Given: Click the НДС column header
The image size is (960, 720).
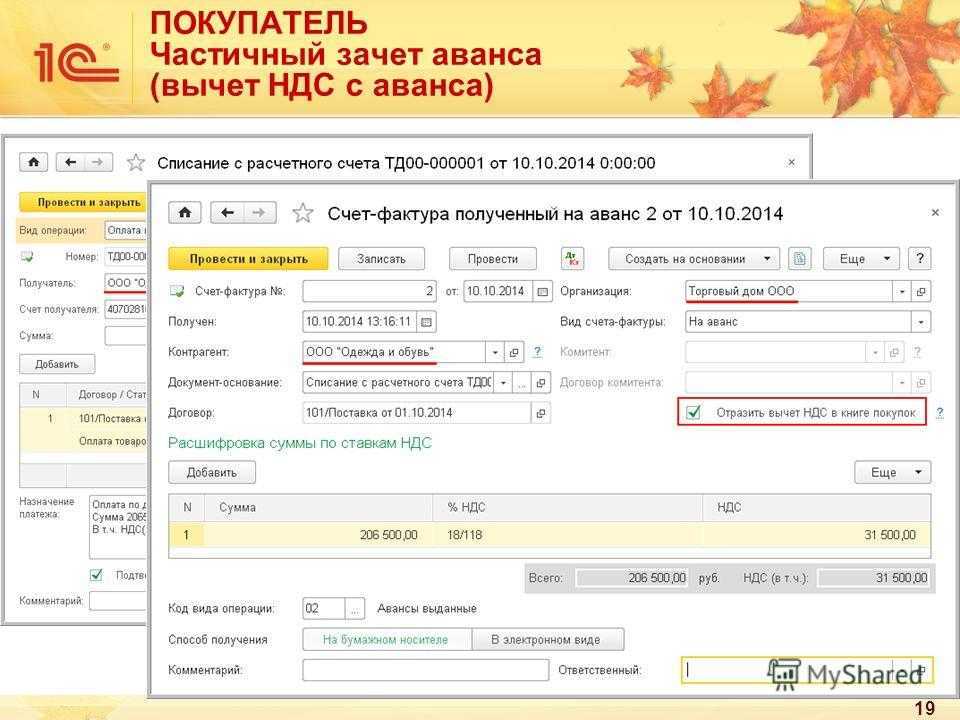Looking at the screenshot, I should pyautogui.click(x=816, y=508).
